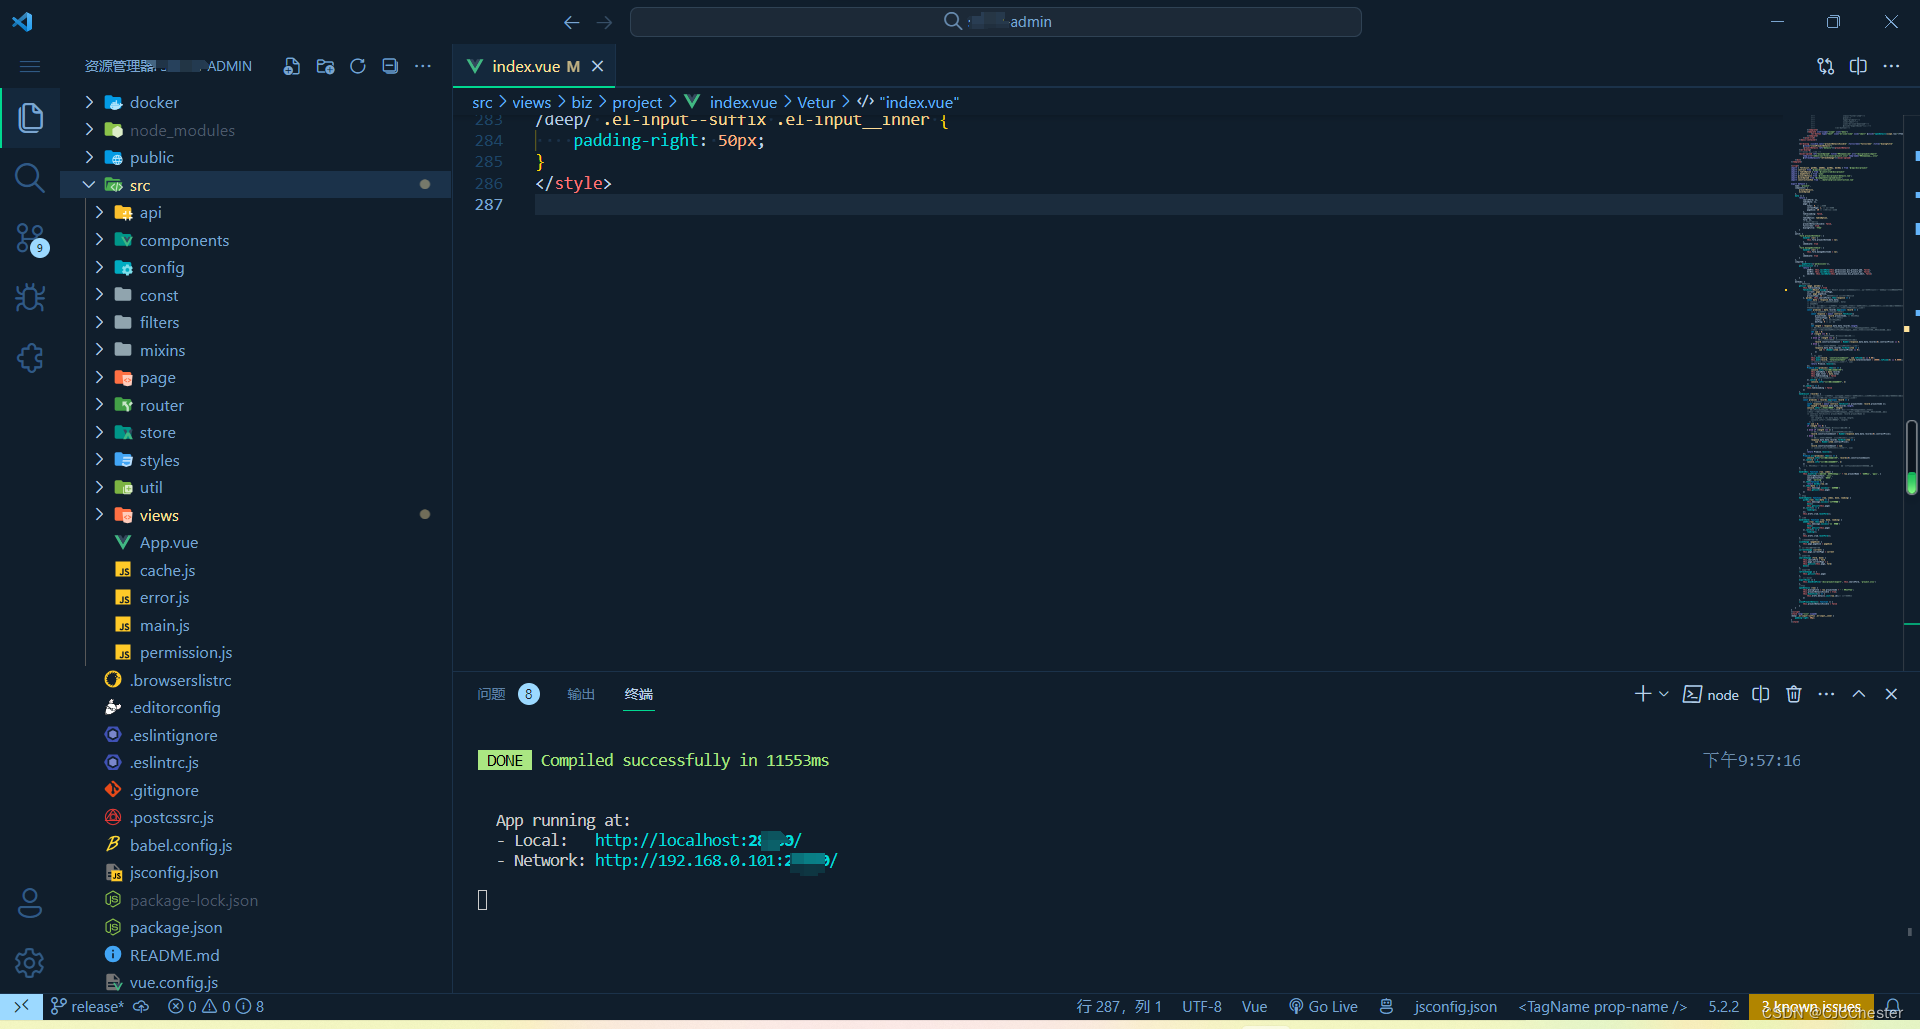1920x1029 pixels.
Task: Open the Split Editor icon
Action: click(1859, 66)
